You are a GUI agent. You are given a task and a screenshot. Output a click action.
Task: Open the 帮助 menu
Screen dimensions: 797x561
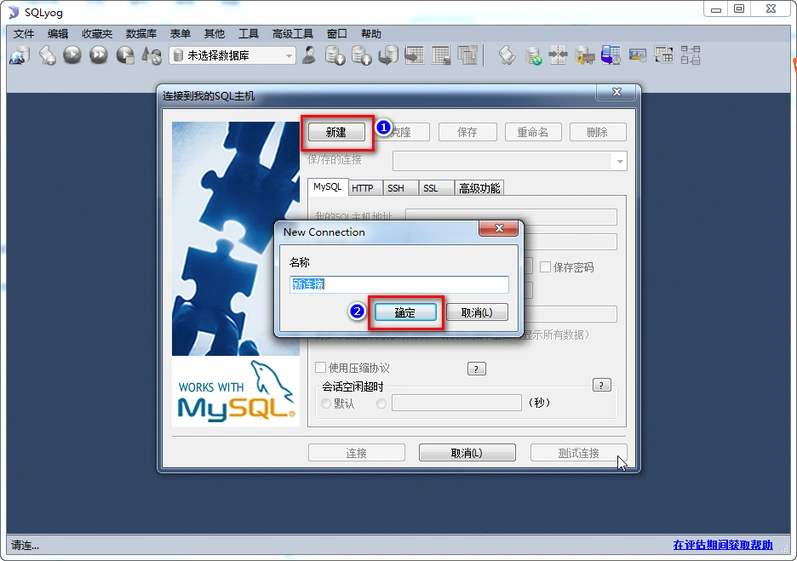click(x=371, y=34)
